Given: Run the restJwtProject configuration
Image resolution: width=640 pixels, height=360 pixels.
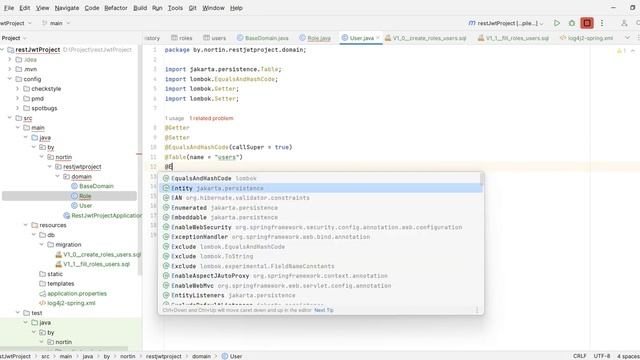Looking at the screenshot, I should coord(557,23).
